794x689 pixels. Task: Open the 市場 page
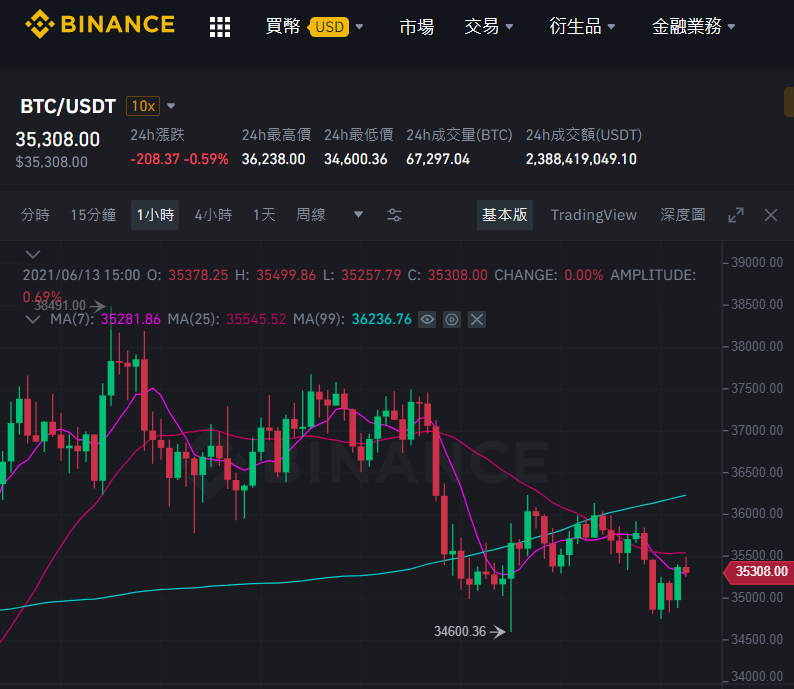point(416,26)
